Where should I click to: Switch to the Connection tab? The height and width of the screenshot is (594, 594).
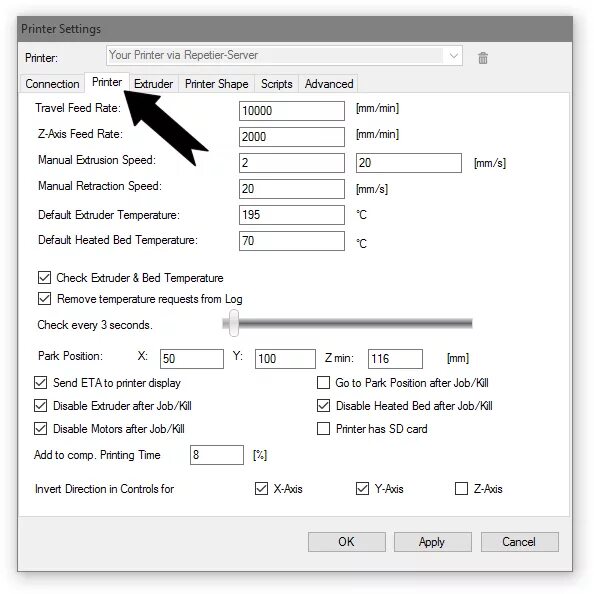52,84
